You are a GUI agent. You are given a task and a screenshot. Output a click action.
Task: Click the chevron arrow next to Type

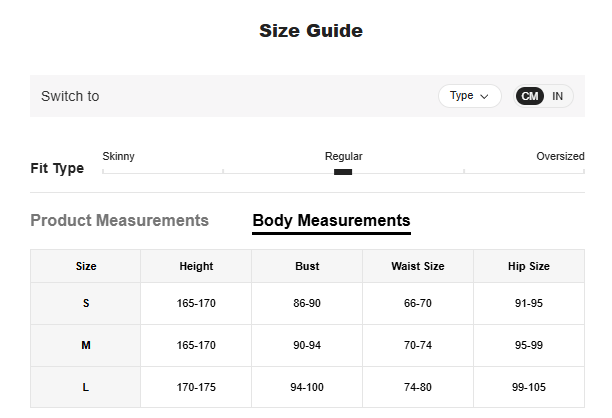click(485, 97)
